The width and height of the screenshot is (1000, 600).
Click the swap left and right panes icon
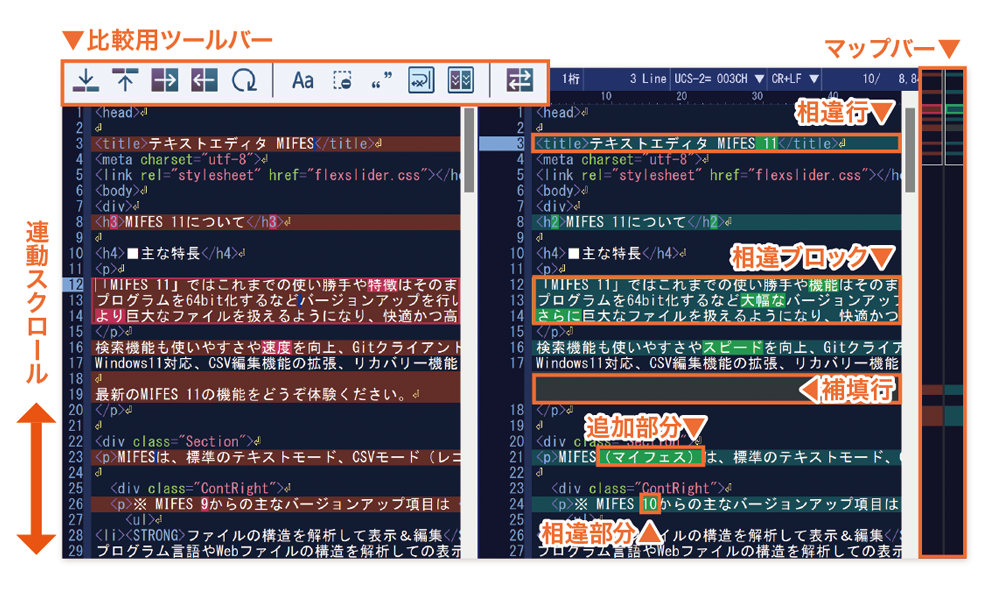[520, 80]
